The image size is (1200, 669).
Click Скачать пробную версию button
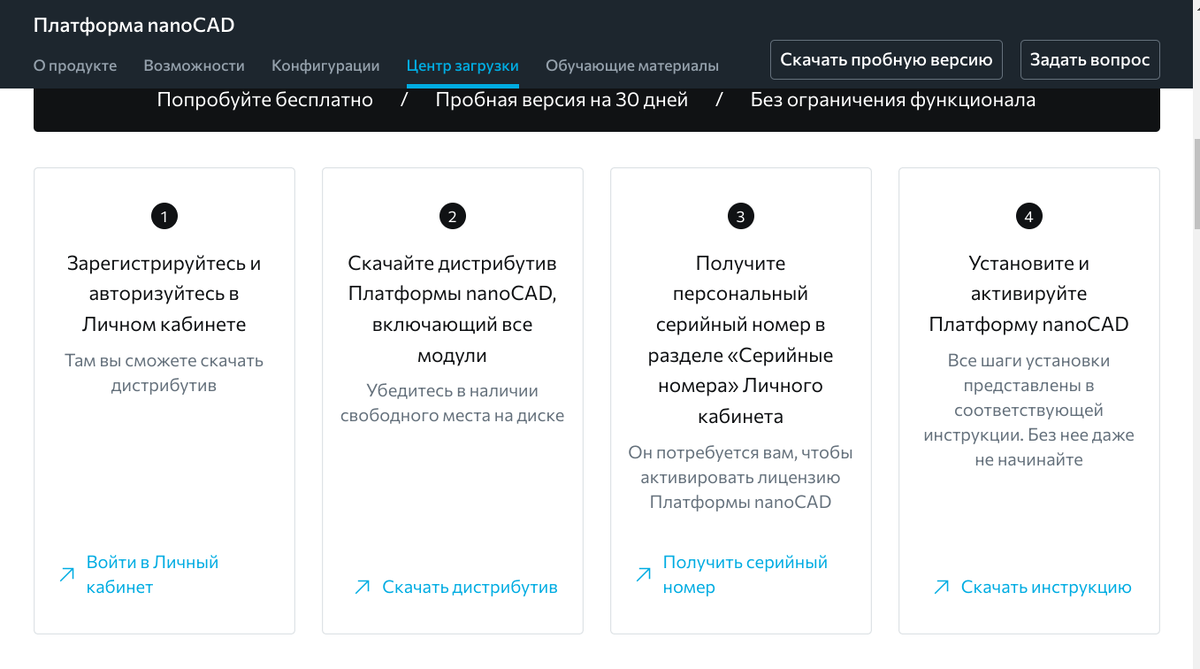886,60
